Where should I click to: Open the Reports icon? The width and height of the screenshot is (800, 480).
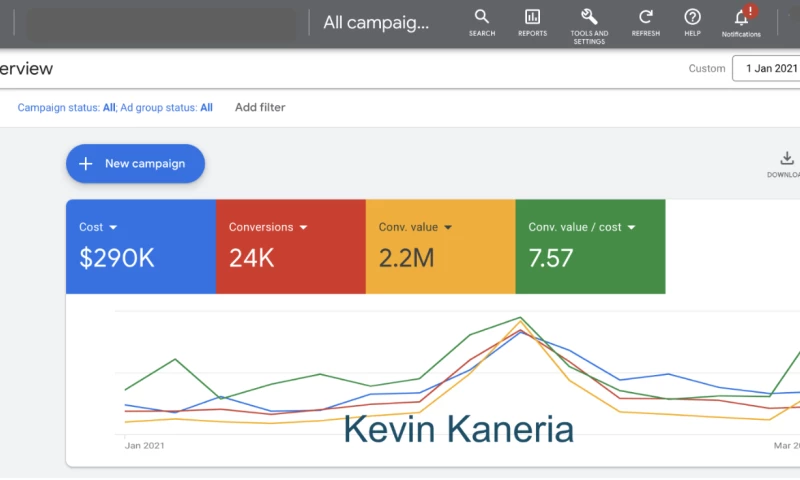point(532,17)
